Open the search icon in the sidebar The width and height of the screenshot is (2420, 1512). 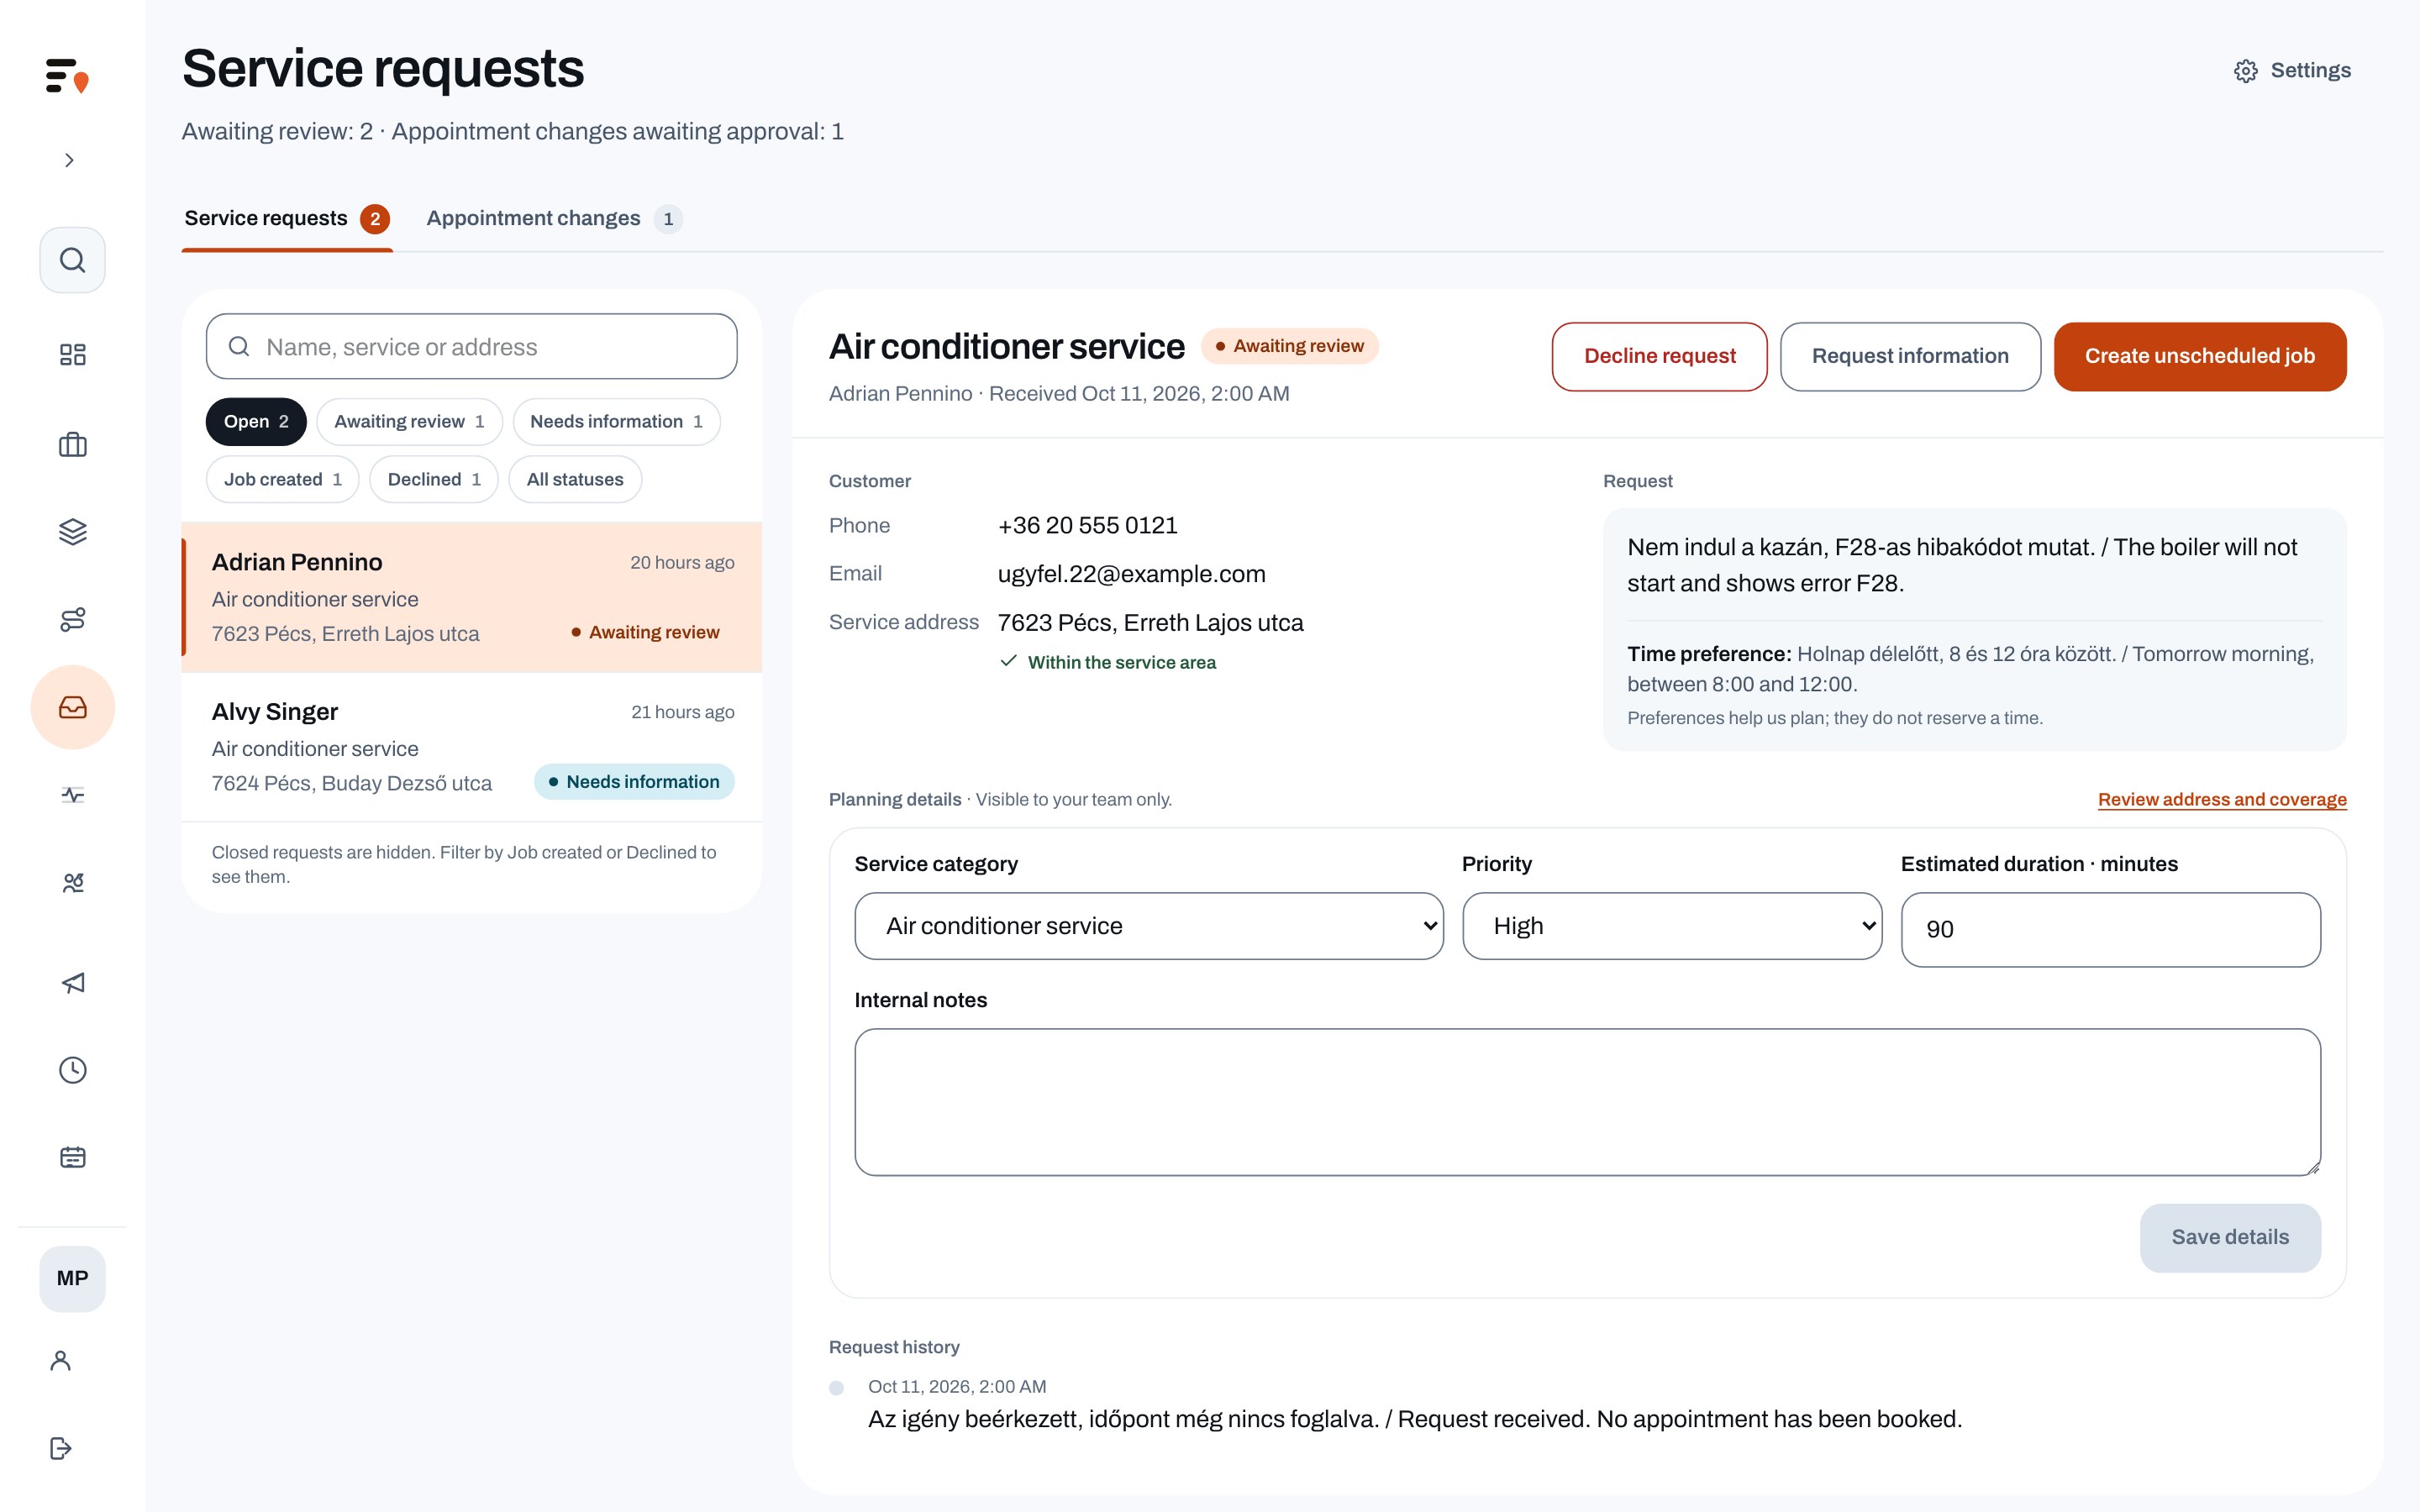(x=72, y=260)
